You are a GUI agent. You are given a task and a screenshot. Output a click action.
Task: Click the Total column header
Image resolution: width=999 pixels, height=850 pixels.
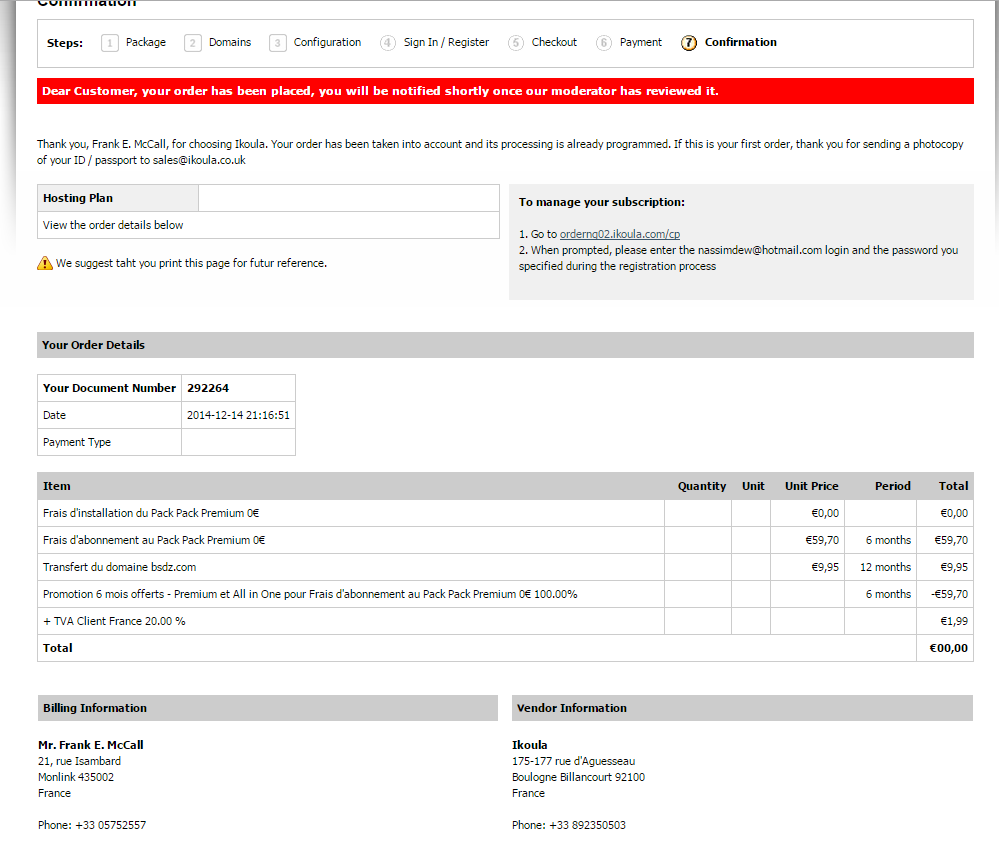953,486
